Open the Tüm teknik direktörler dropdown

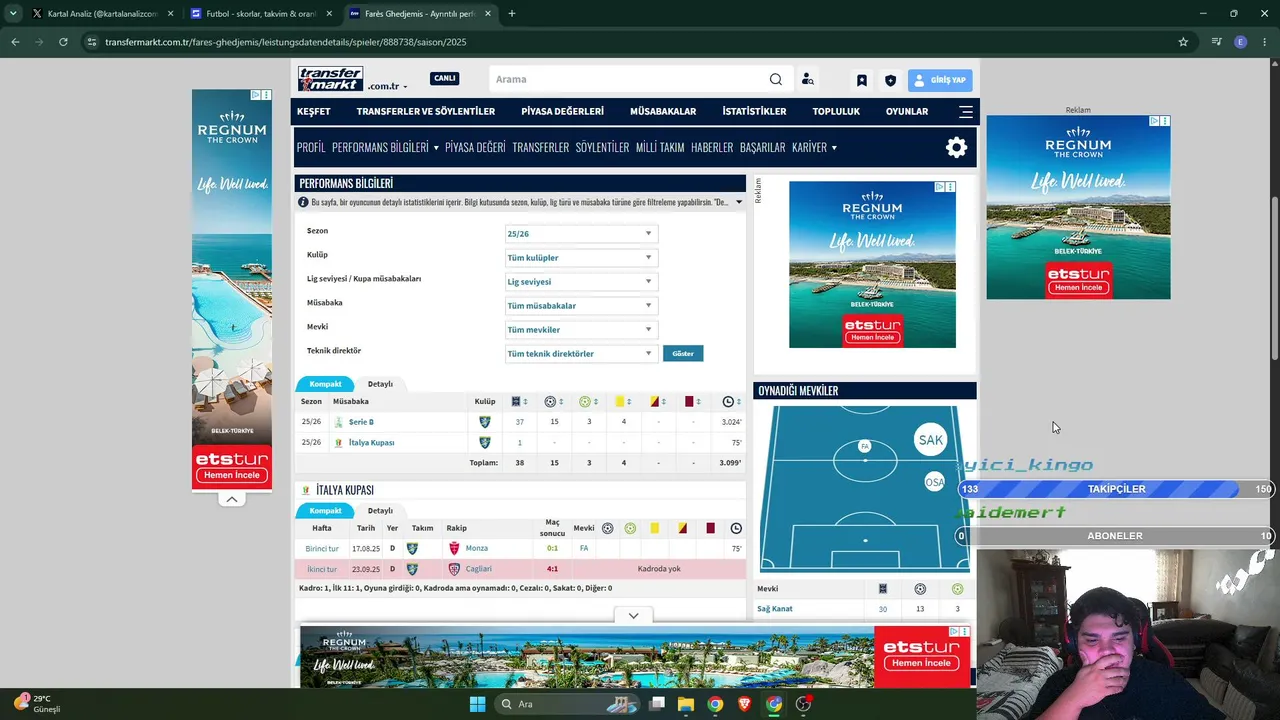581,354
